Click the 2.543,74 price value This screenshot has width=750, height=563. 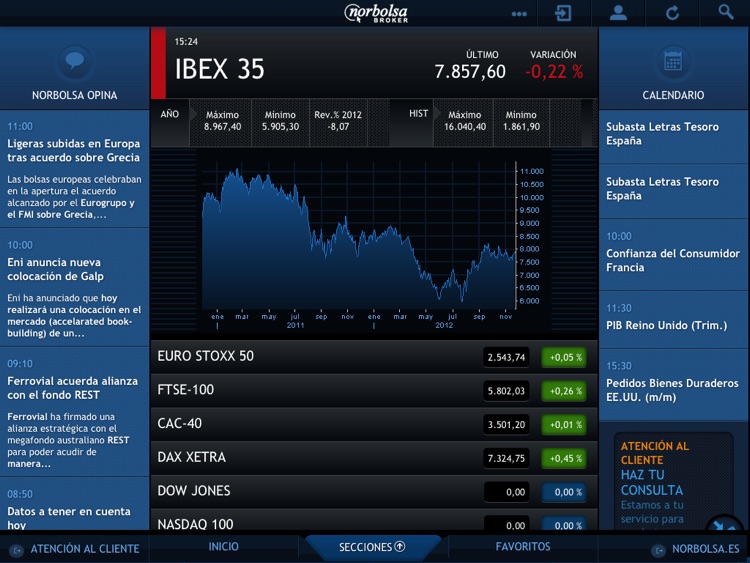pos(506,357)
